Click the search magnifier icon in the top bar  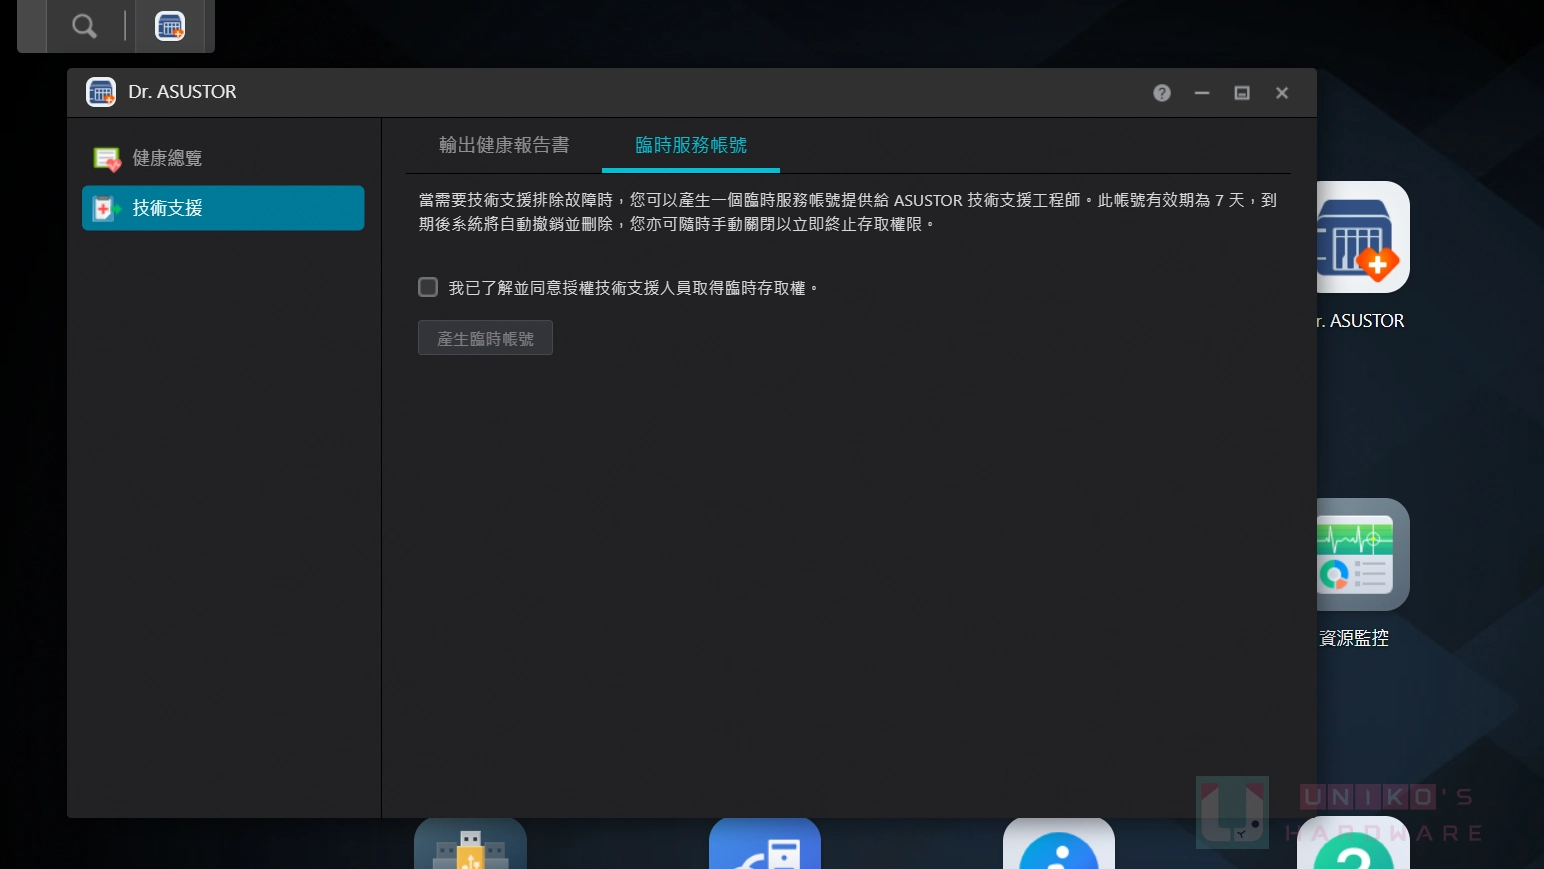[x=85, y=26]
